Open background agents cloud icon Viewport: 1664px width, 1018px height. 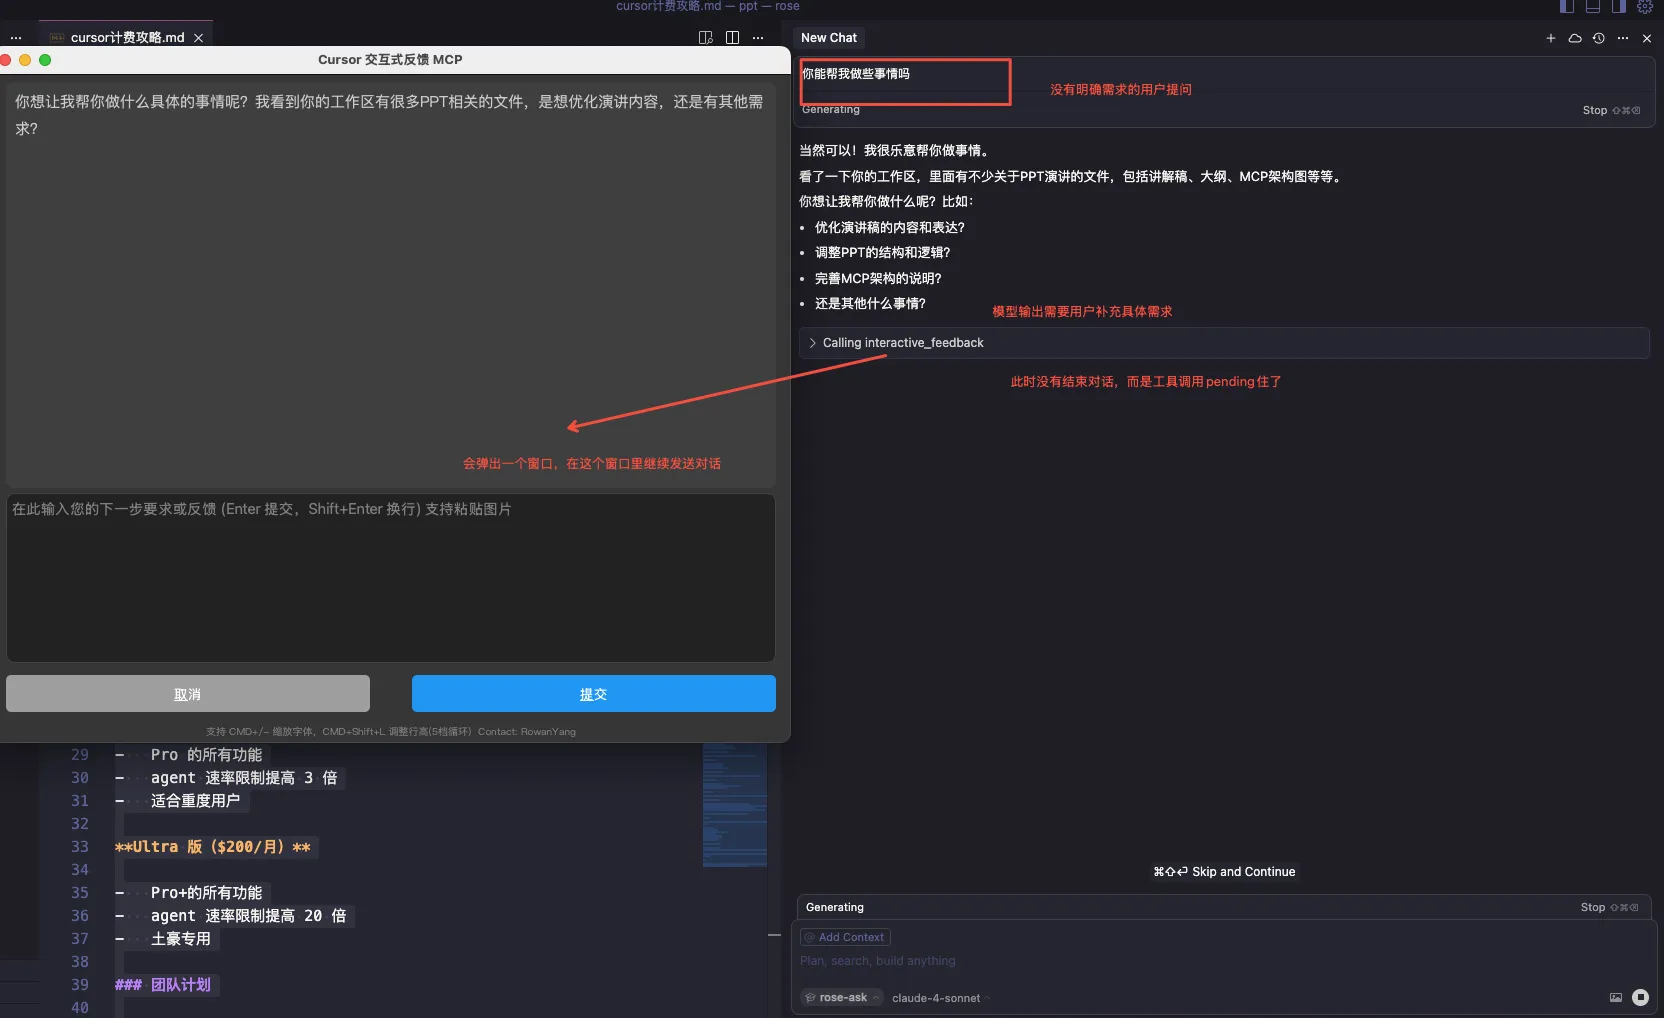(x=1575, y=38)
